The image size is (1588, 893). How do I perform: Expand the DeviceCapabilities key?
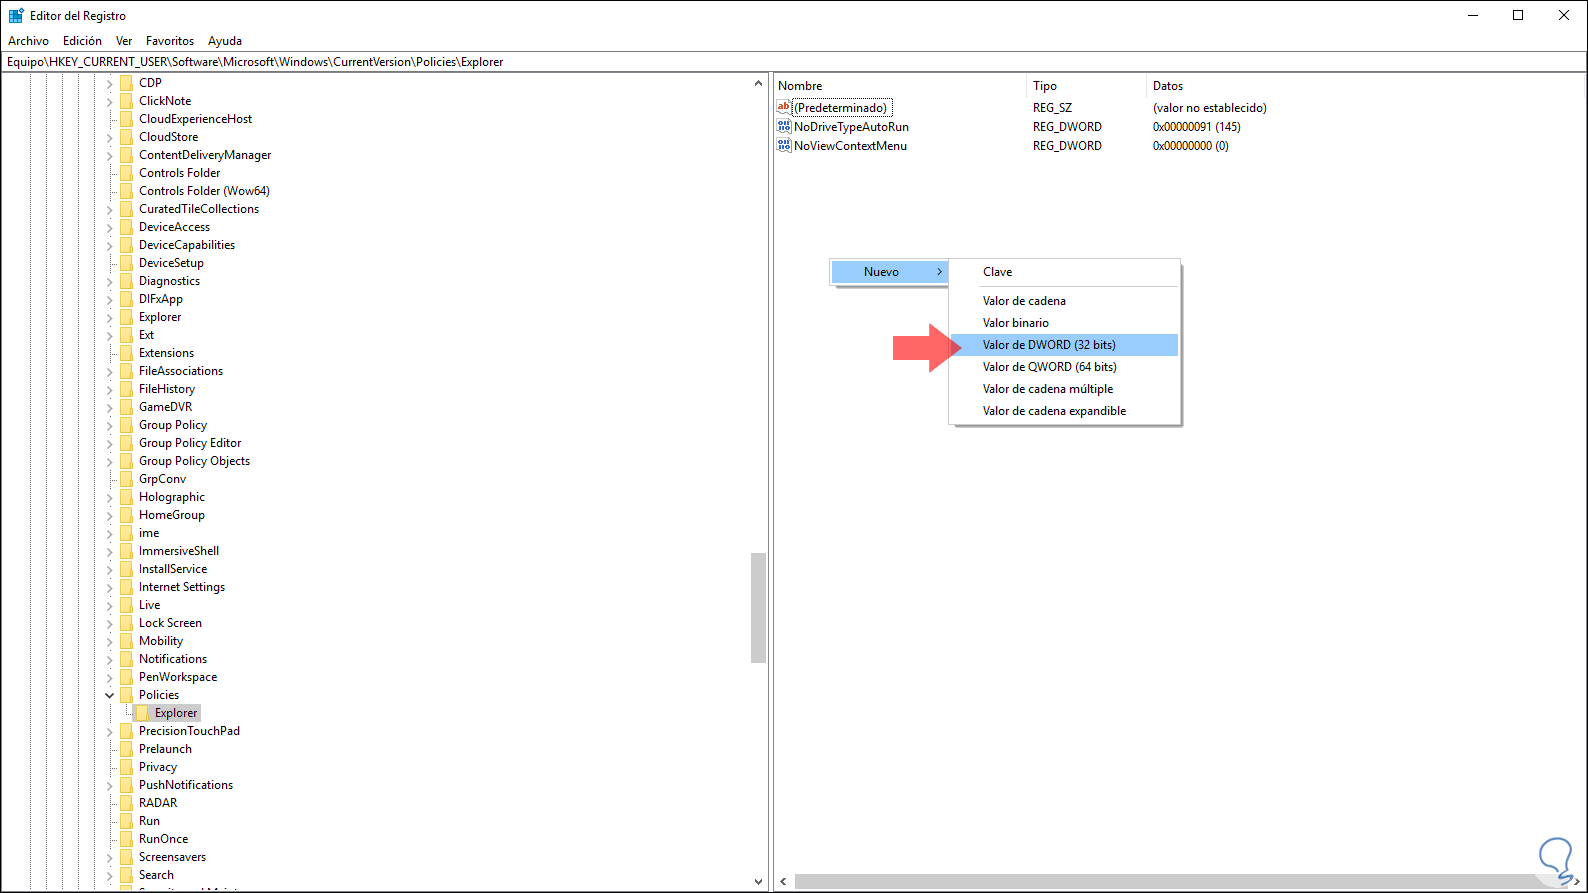[x=110, y=245]
